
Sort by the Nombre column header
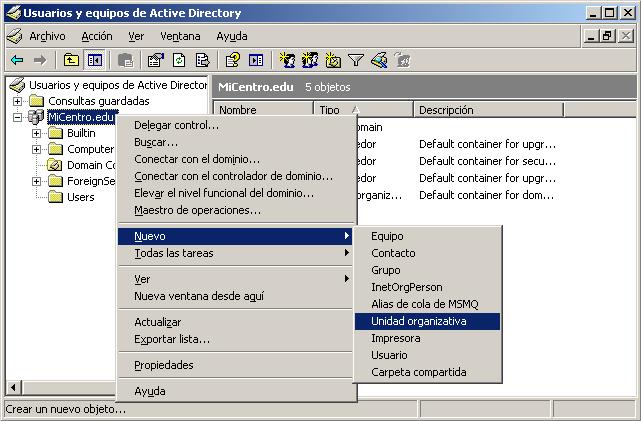pos(262,110)
